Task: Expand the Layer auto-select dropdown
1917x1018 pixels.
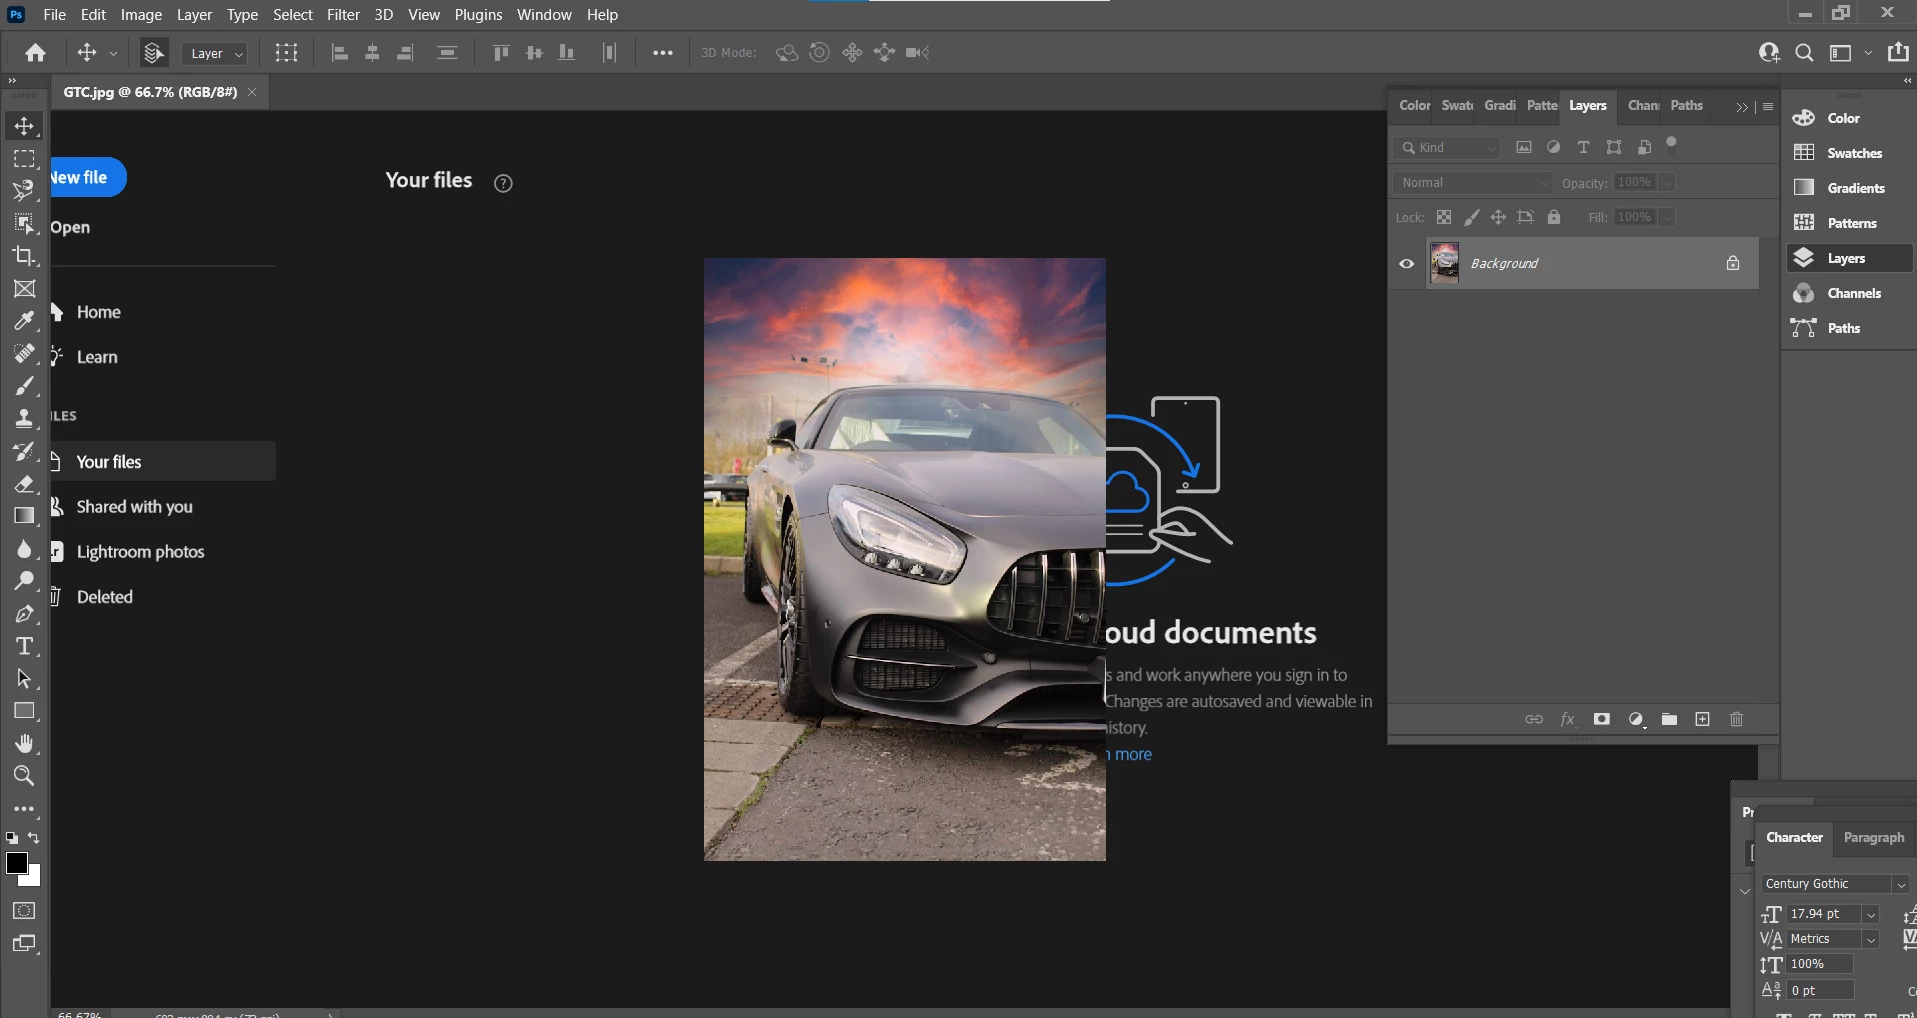Action: pyautogui.click(x=215, y=54)
